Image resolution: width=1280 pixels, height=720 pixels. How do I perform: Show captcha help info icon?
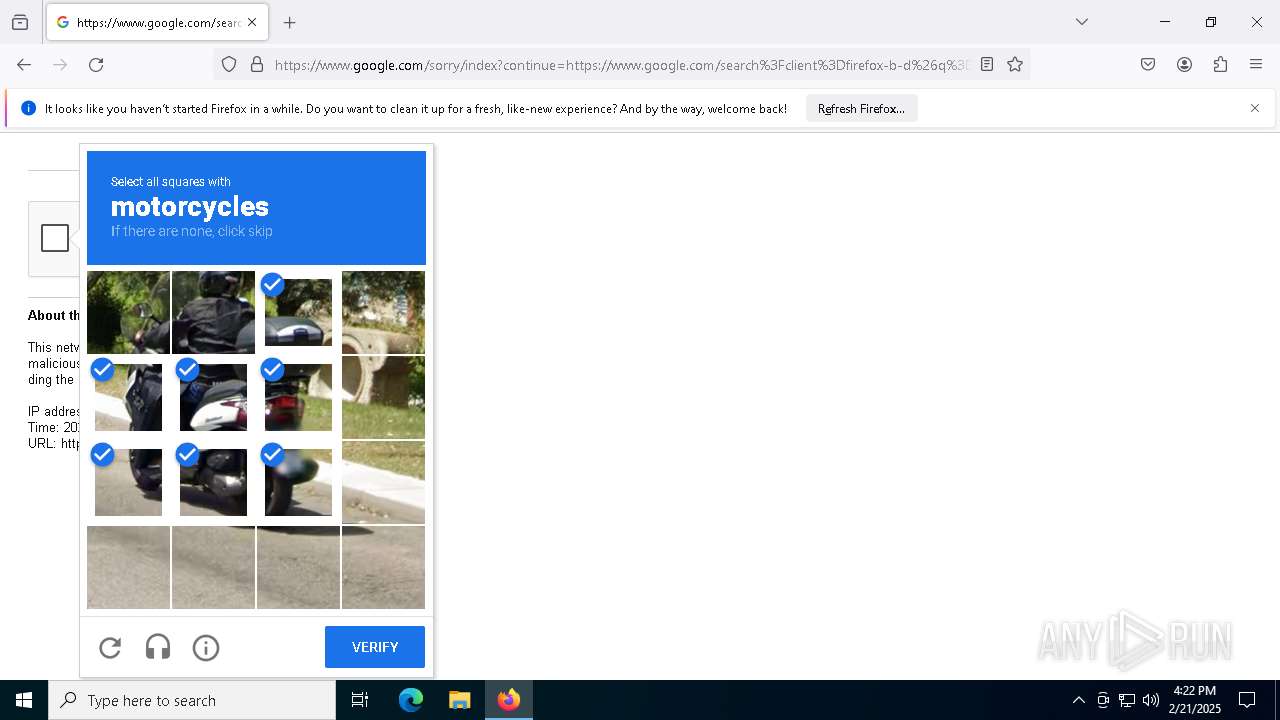[x=206, y=648]
